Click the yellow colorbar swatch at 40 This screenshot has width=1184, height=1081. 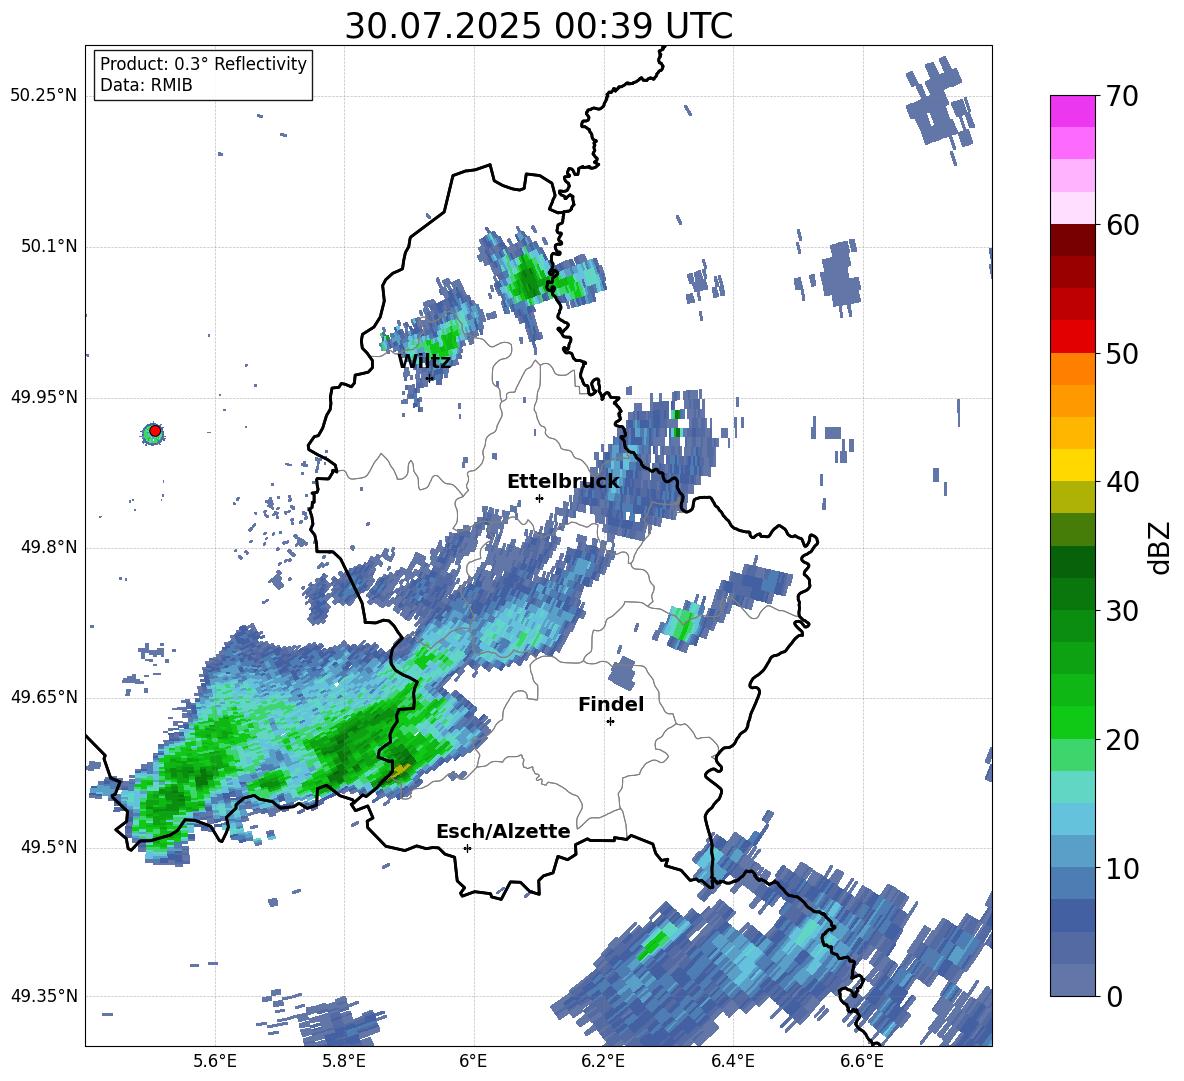(x=1072, y=465)
